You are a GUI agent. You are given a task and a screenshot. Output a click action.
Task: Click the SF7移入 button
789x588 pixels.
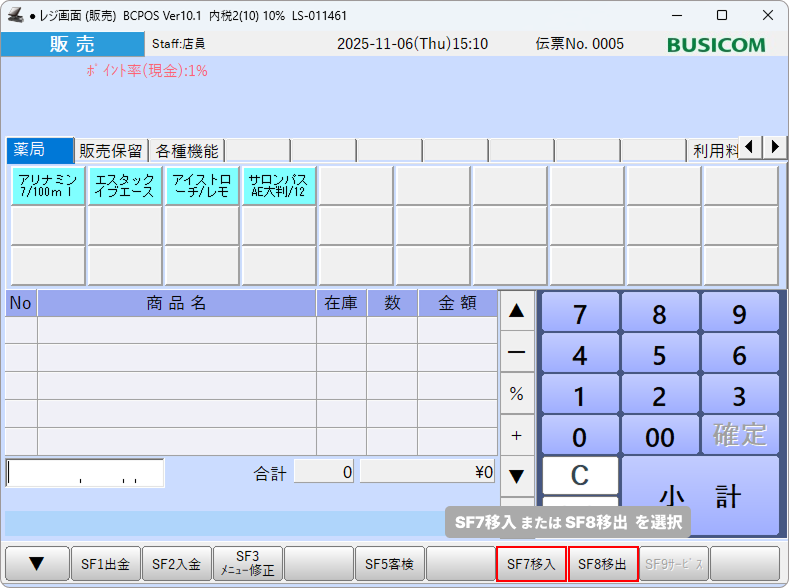pos(531,564)
